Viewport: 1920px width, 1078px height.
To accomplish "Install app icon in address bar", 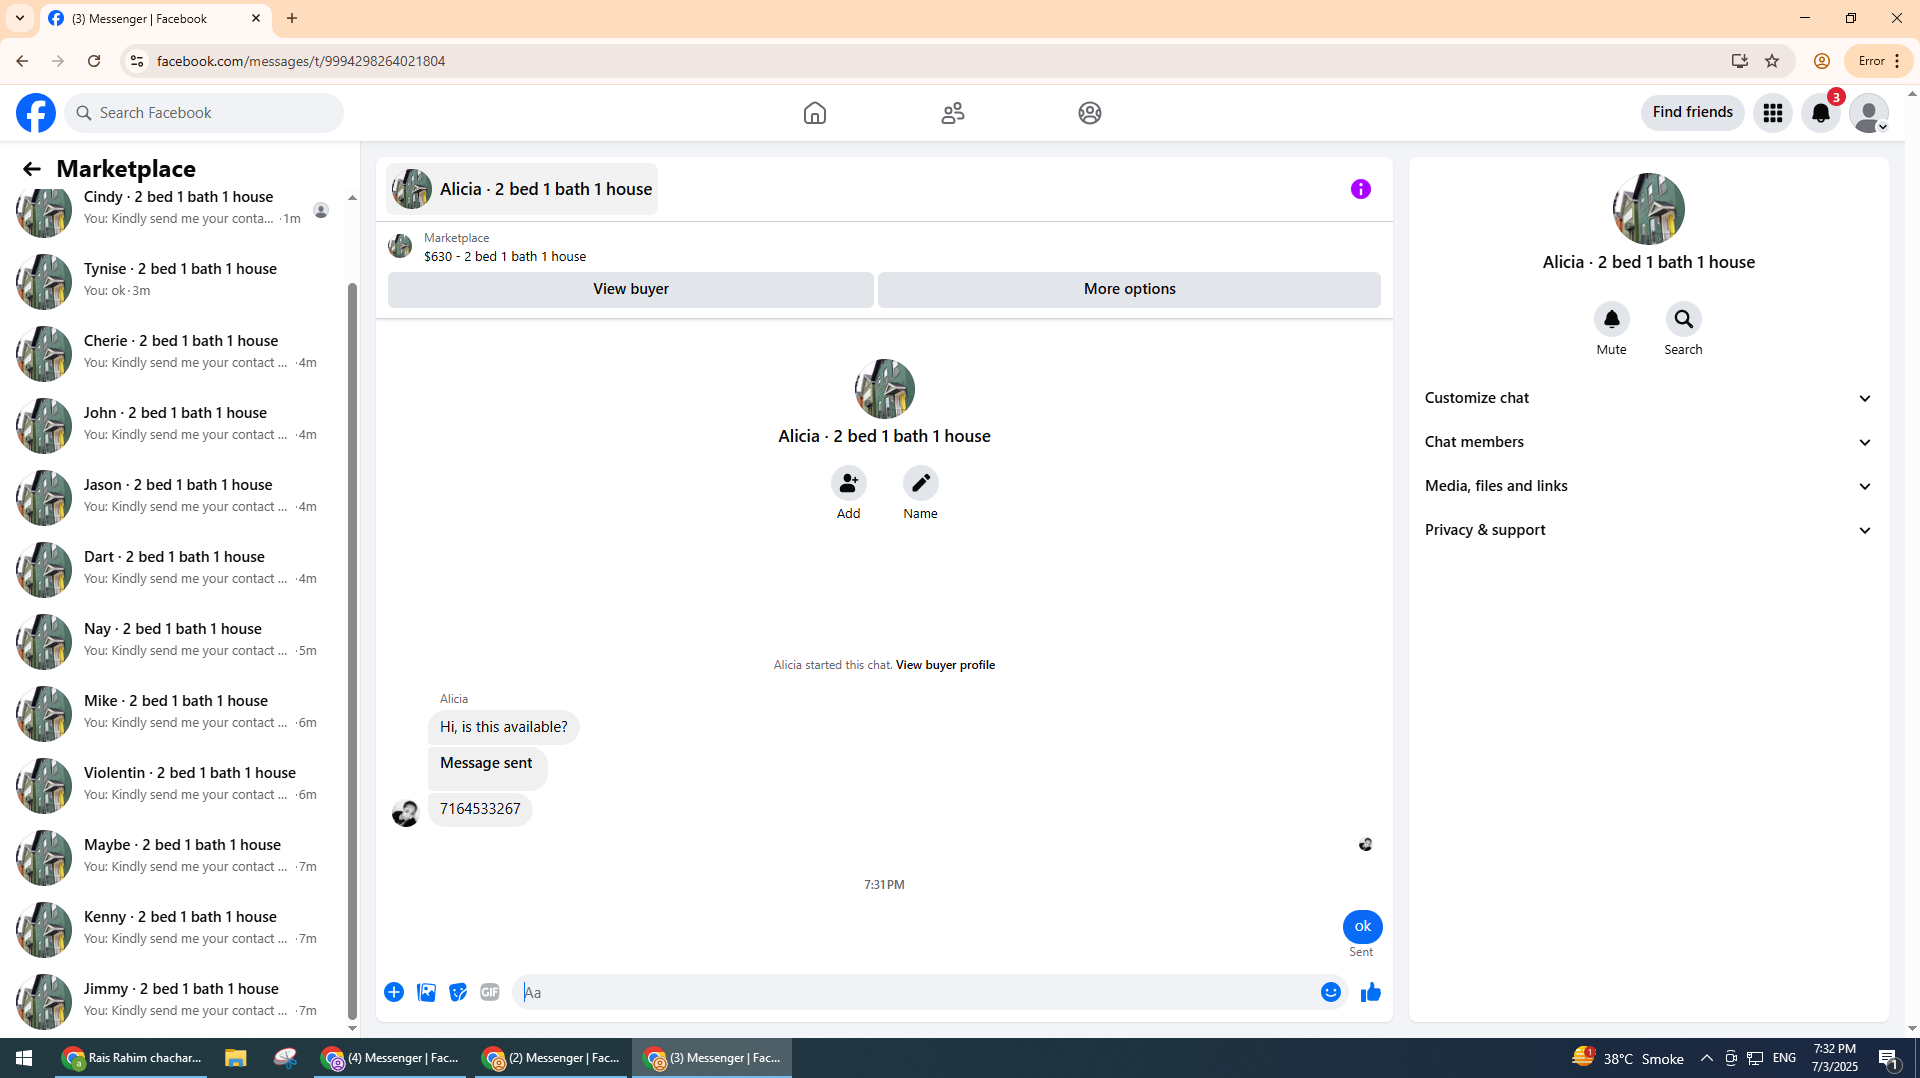I will click(1740, 61).
